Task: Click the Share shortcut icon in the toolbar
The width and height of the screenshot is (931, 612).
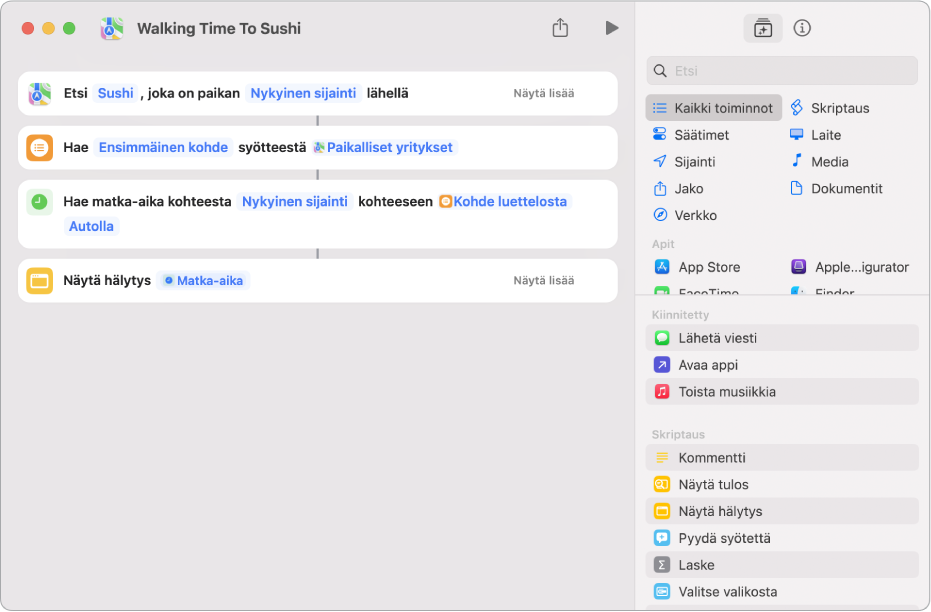Action: (x=560, y=28)
